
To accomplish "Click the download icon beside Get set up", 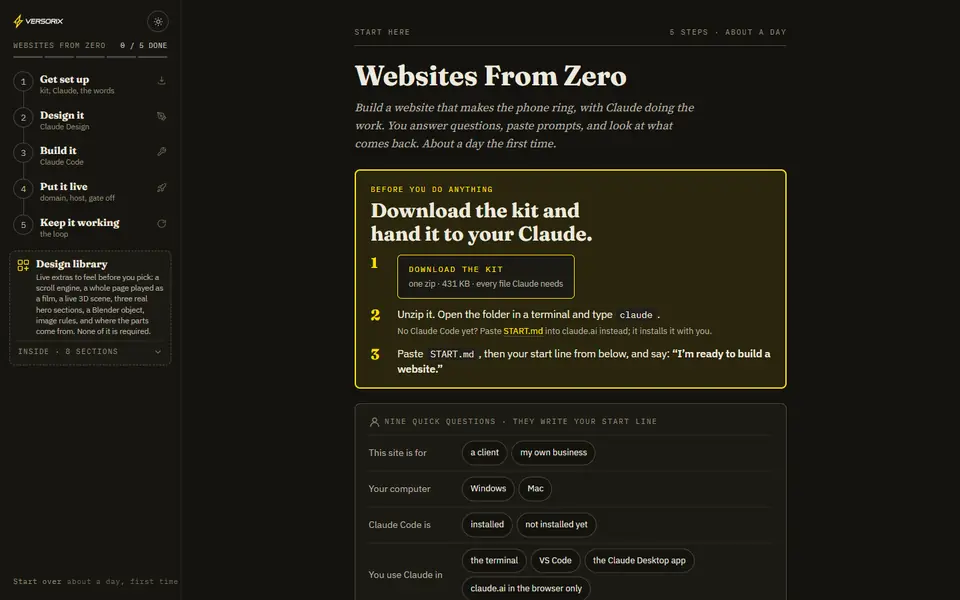I will (x=162, y=80).
